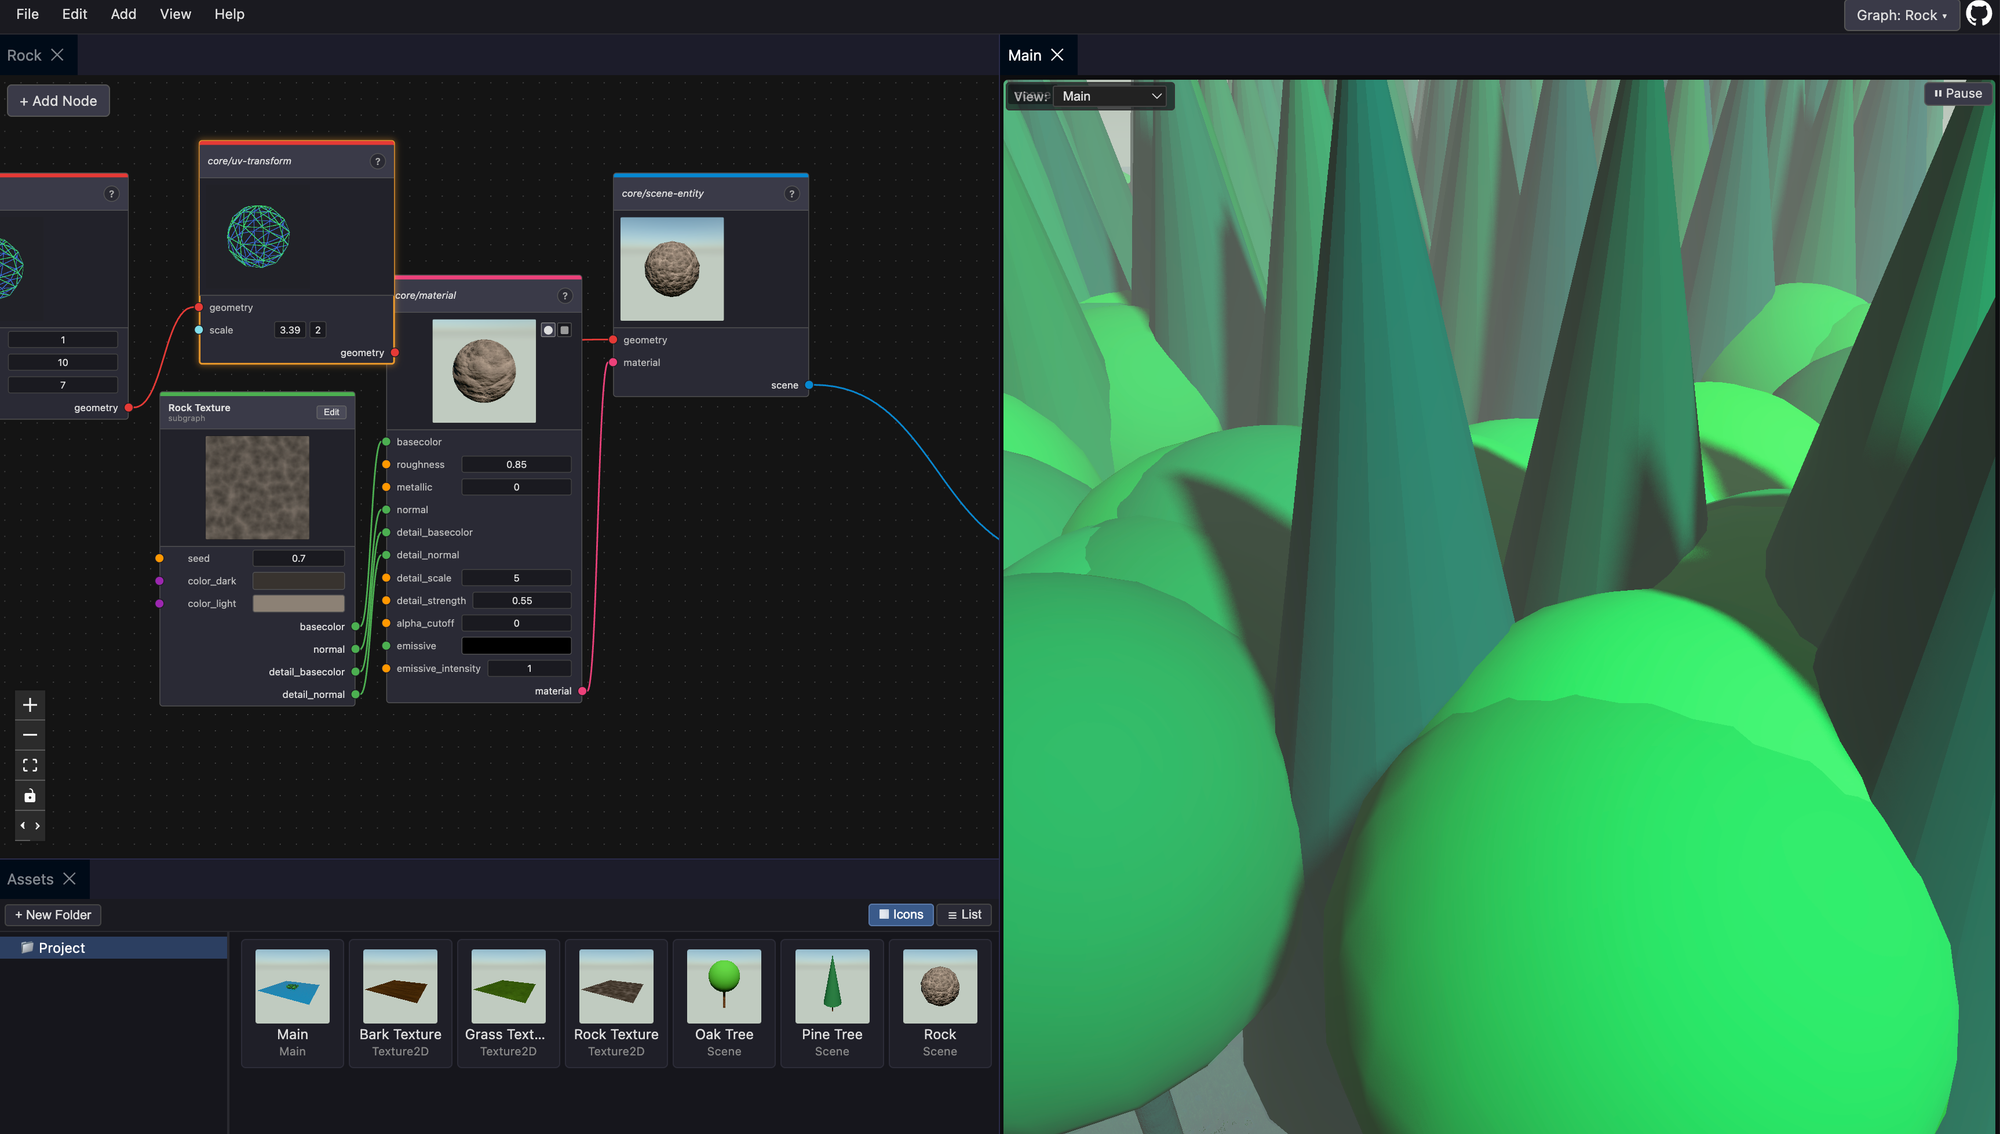Click the color_dark input port
The height and width of the screenshot is (1134, 2000).
pyautogui.click(x=159, y=581)
